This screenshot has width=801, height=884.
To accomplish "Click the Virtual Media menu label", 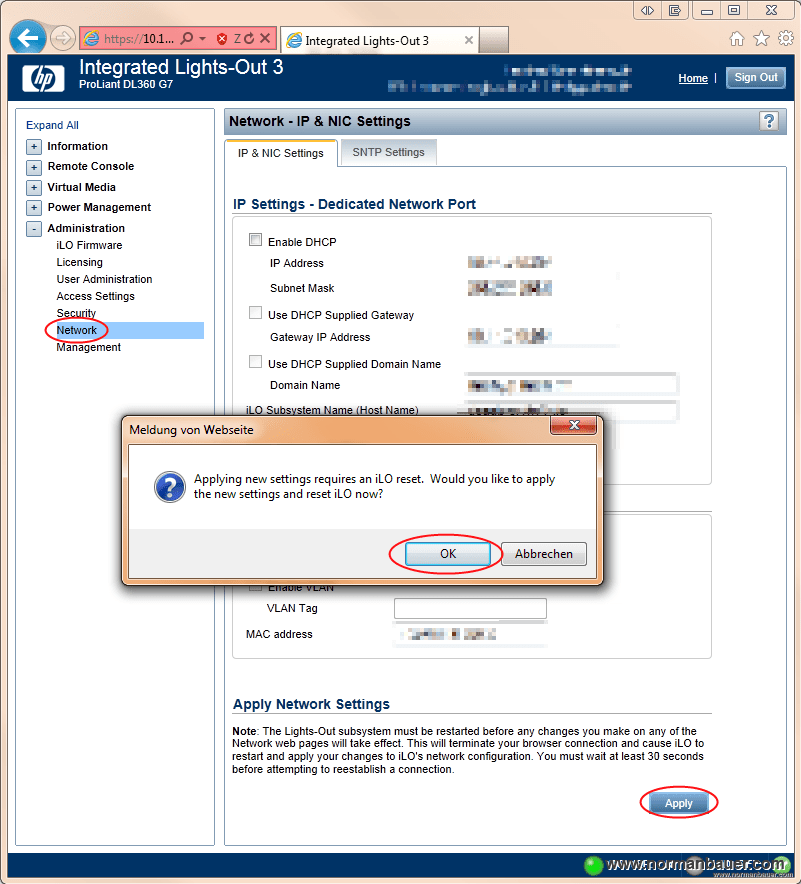I will tap(81, 187).
